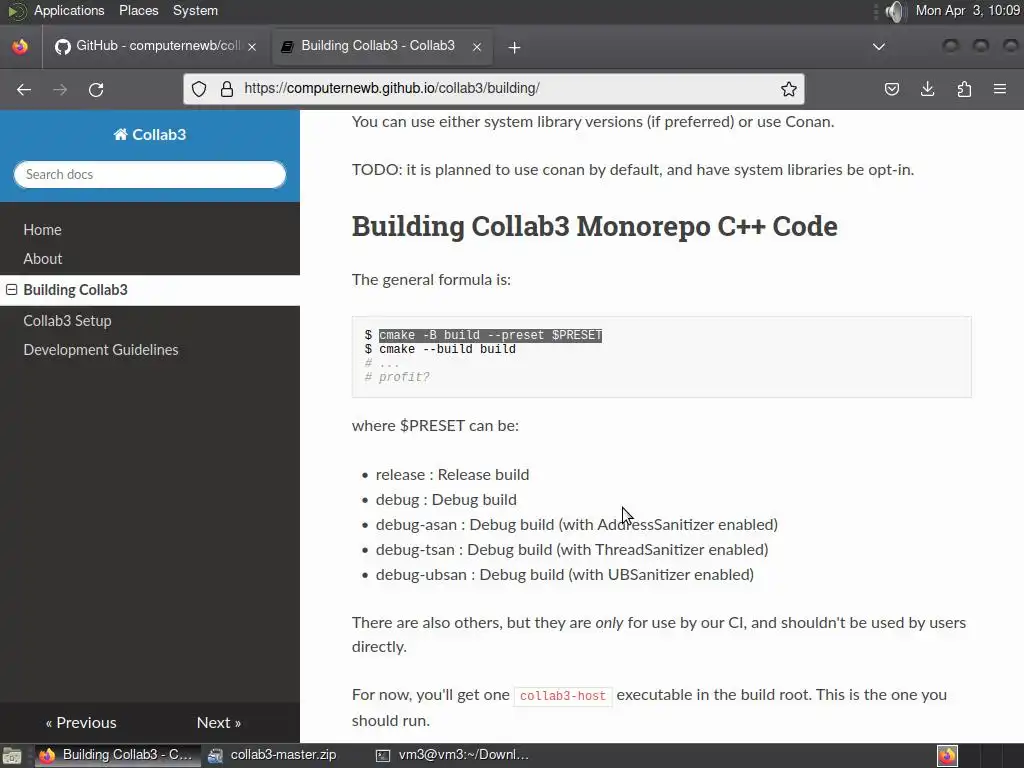This screenshot has height=768, width=1024.
Task: Open the Building Collab3 sidebar entry
Action: click(76, 290)
